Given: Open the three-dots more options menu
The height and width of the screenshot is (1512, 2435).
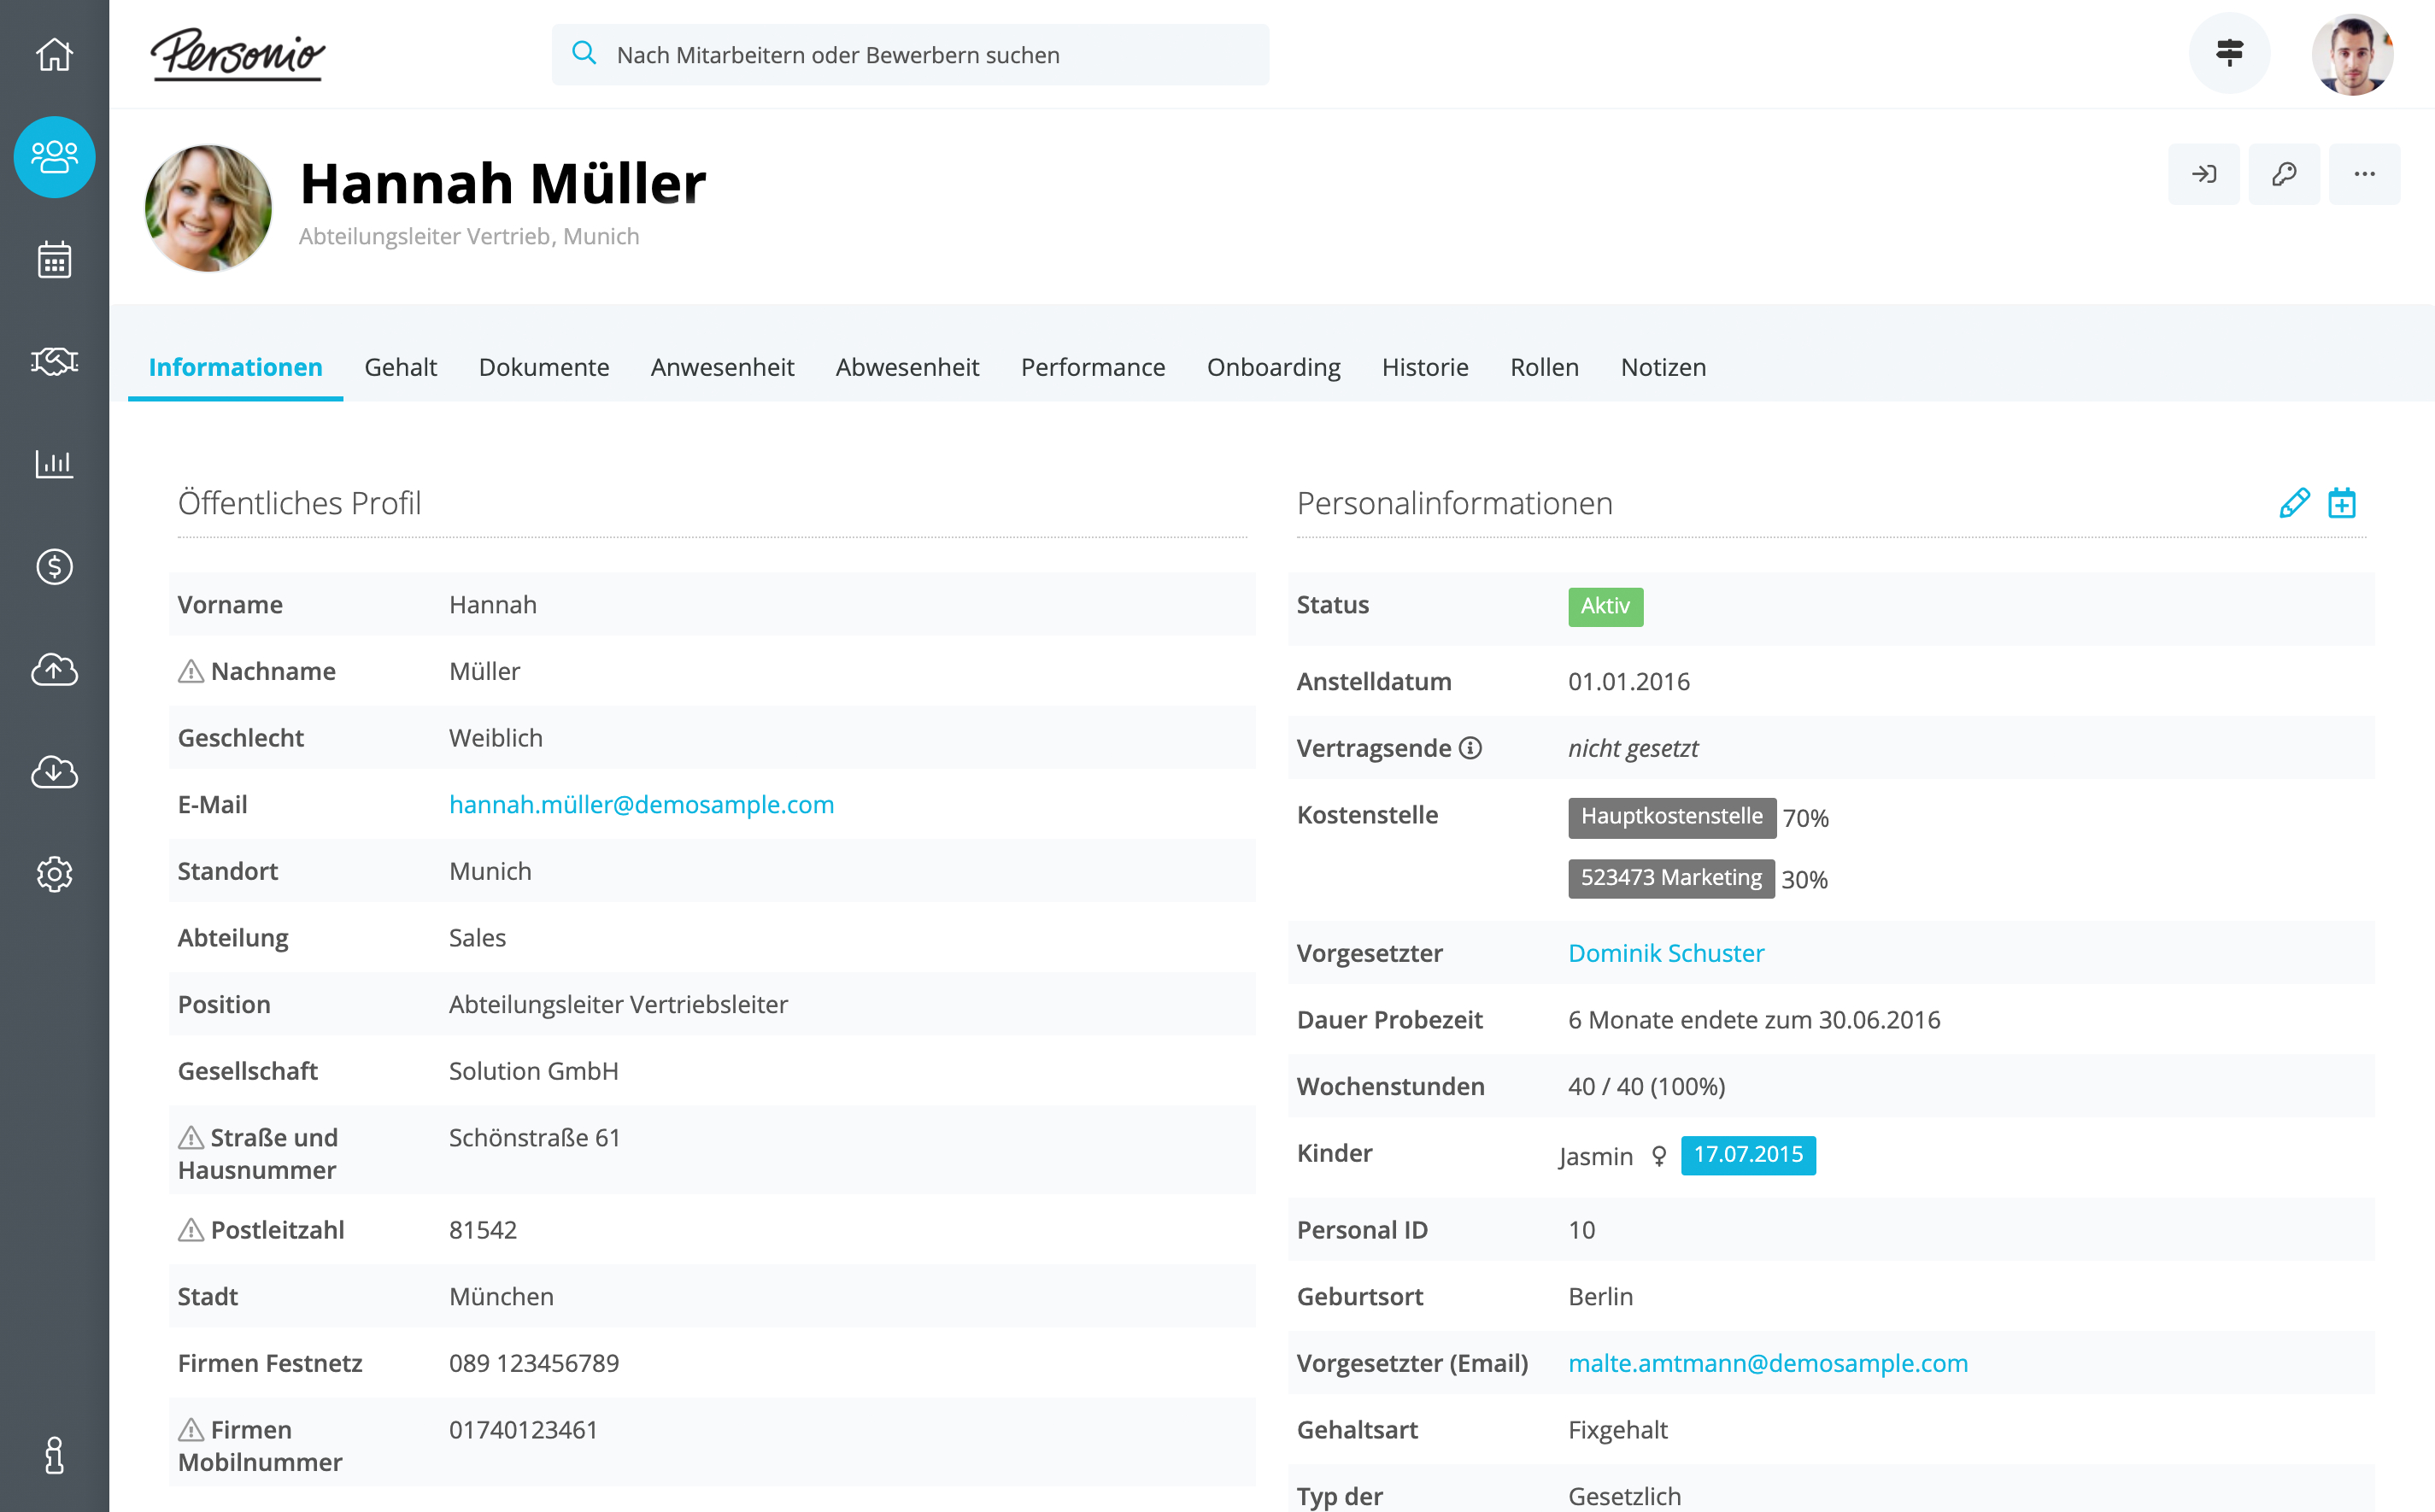Looking at the screenshot, I should point(2364,174).
